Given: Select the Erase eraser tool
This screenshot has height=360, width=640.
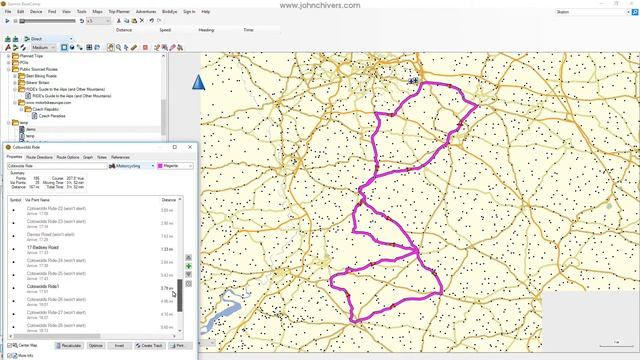Looking at the screenshot, I should point(172,48).
